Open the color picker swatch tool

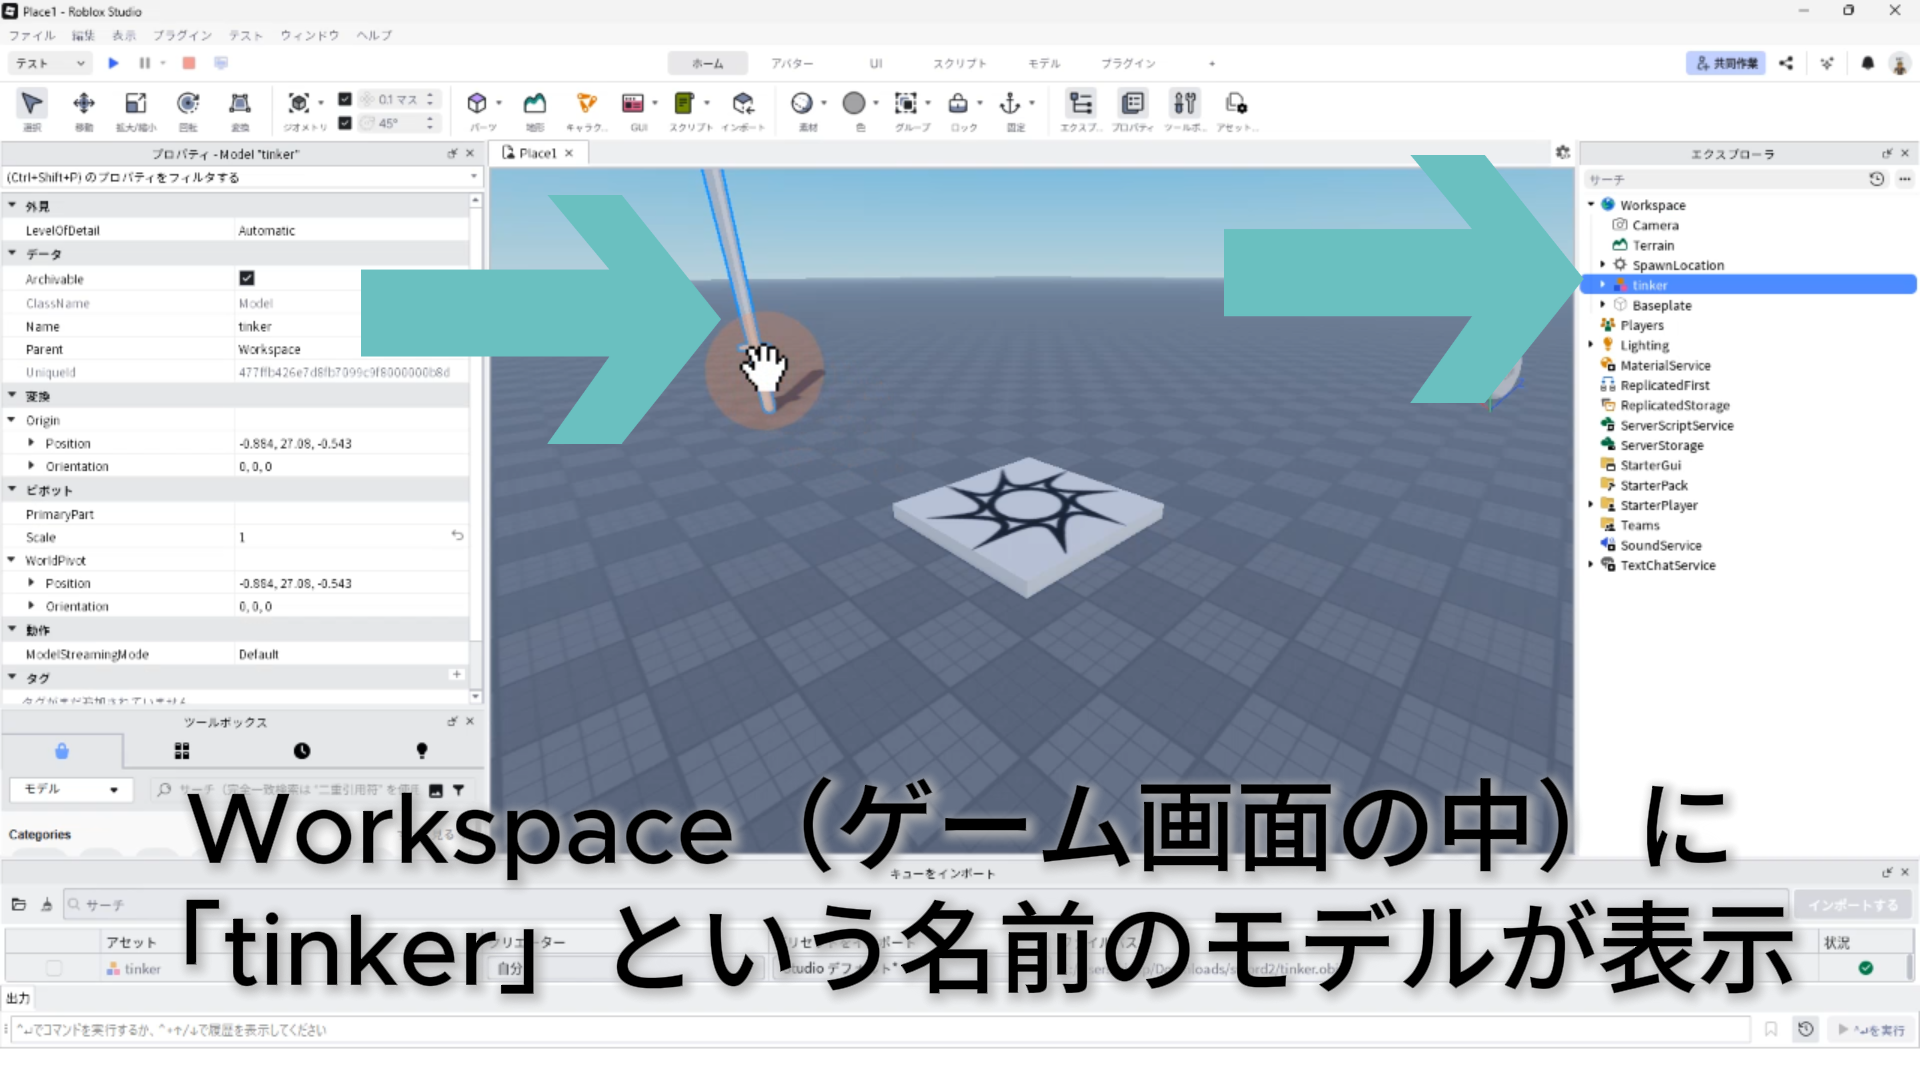tap(854, 104)
